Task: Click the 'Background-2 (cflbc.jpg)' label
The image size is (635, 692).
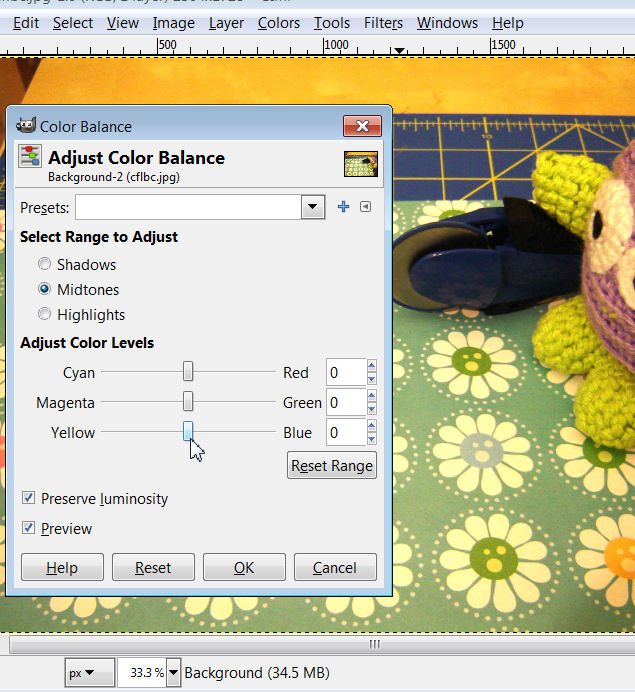Action: click(x=114, y=177)
